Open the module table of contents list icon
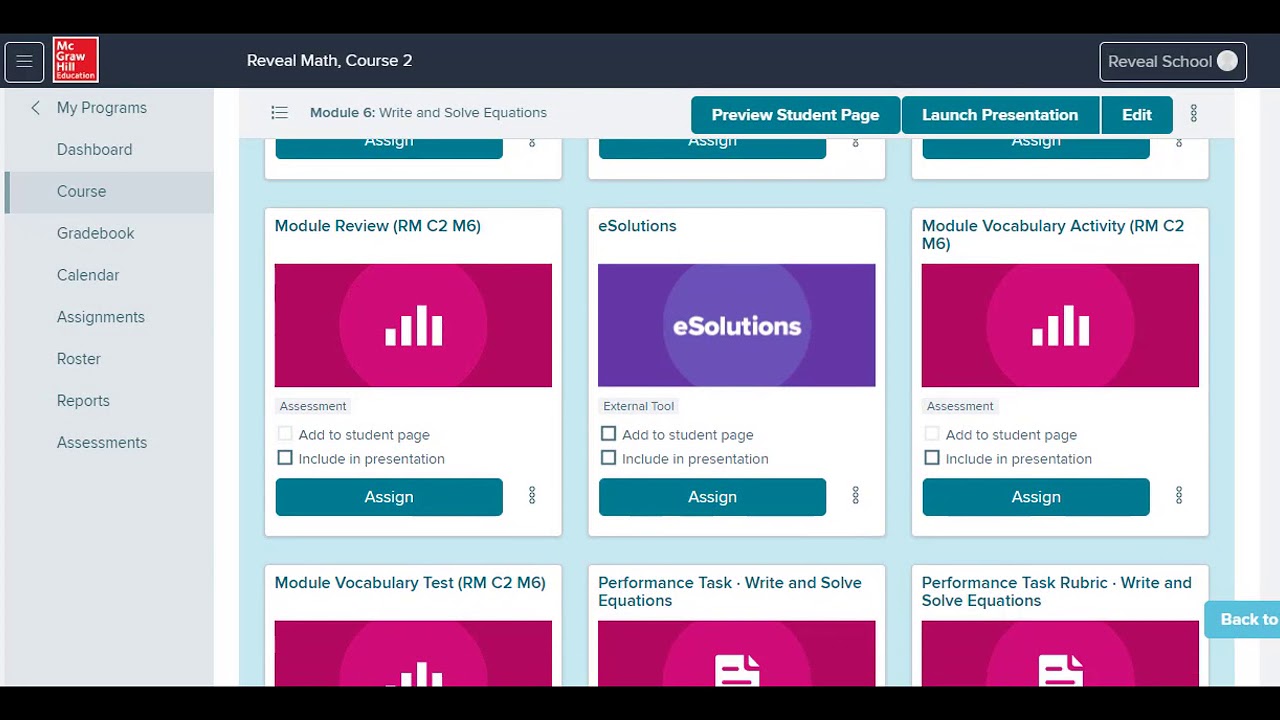The width and height of the screenshot is (1280, 720). [280, 113]
